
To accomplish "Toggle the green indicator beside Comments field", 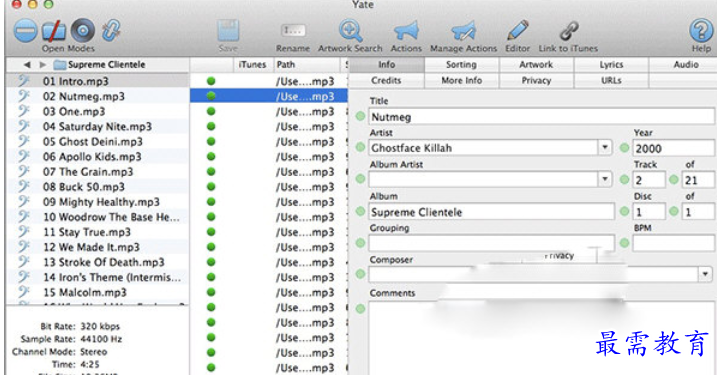I will (360, 309).
